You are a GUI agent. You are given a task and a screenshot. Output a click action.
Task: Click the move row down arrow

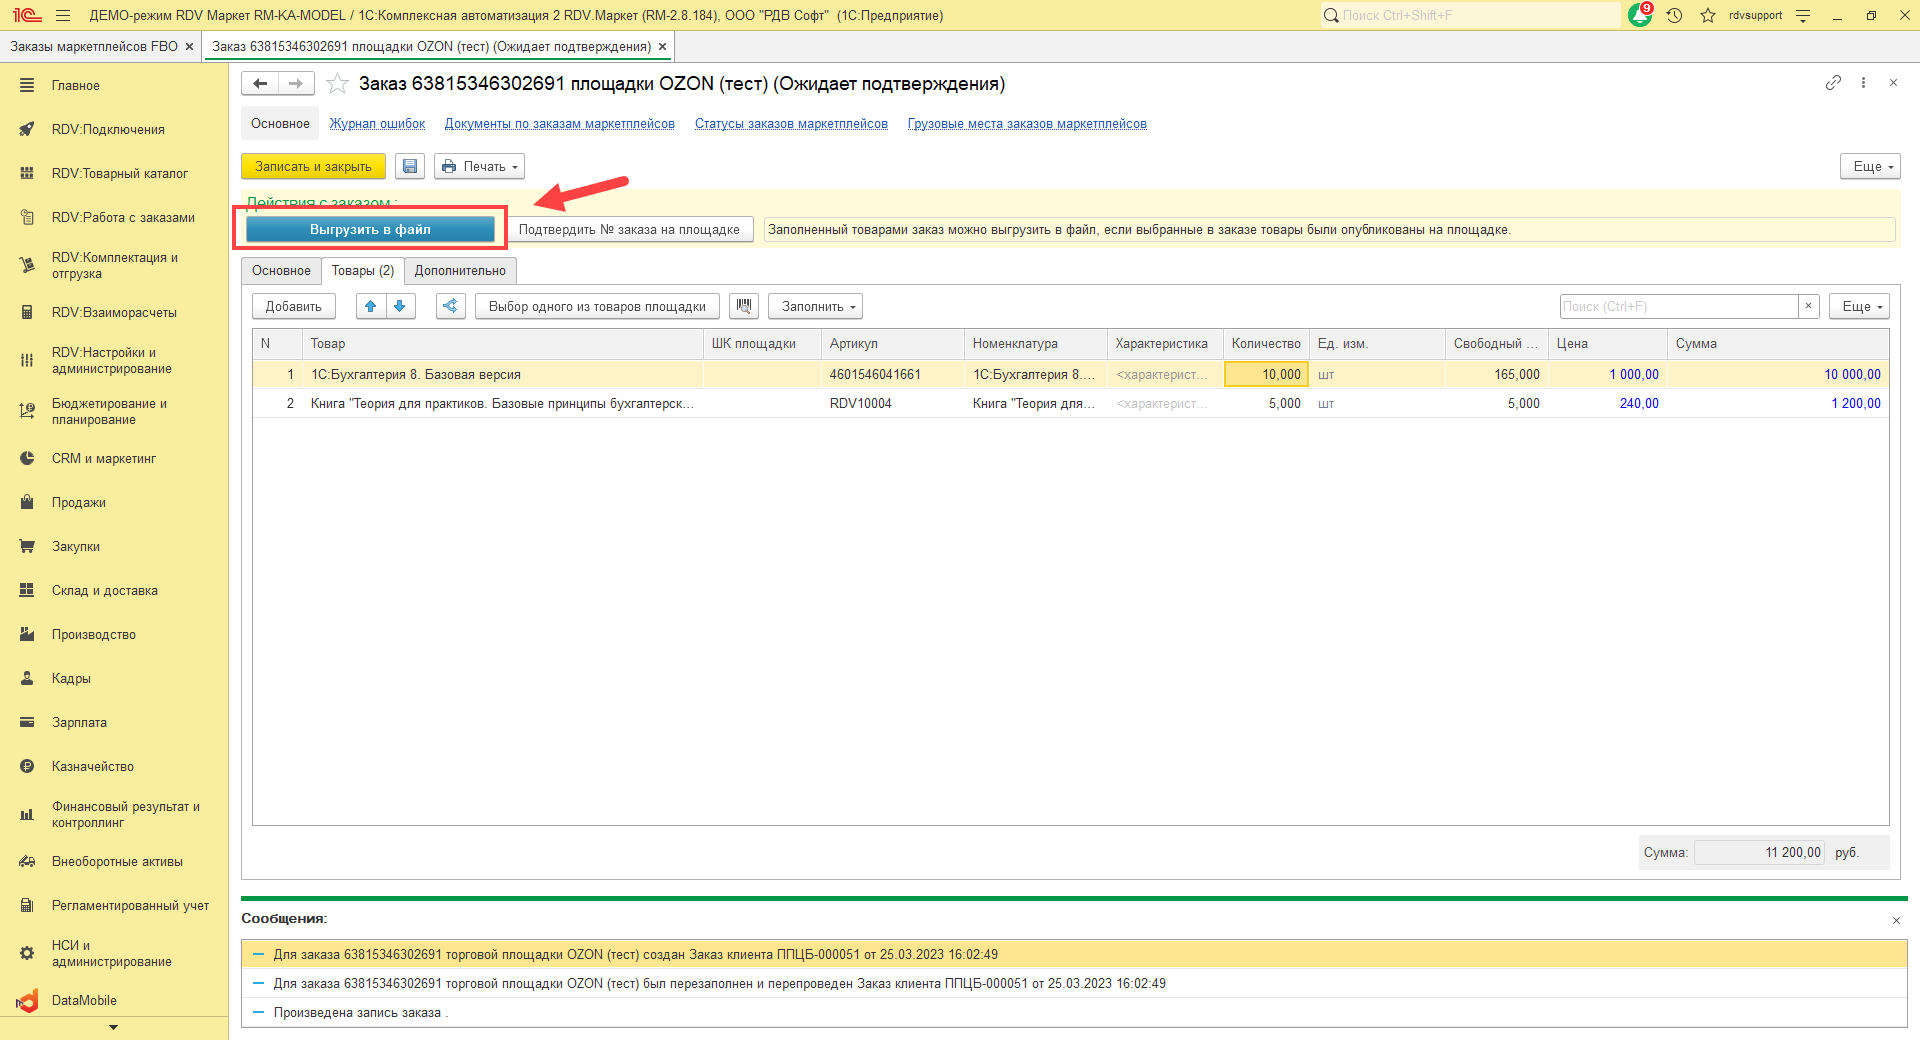coord(400,307)
